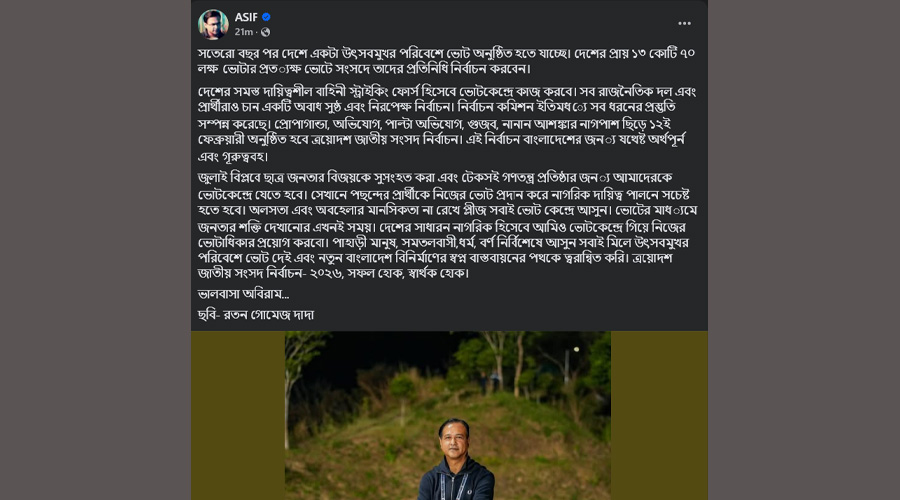Open the ASIF profile name link

coord(246,17)
